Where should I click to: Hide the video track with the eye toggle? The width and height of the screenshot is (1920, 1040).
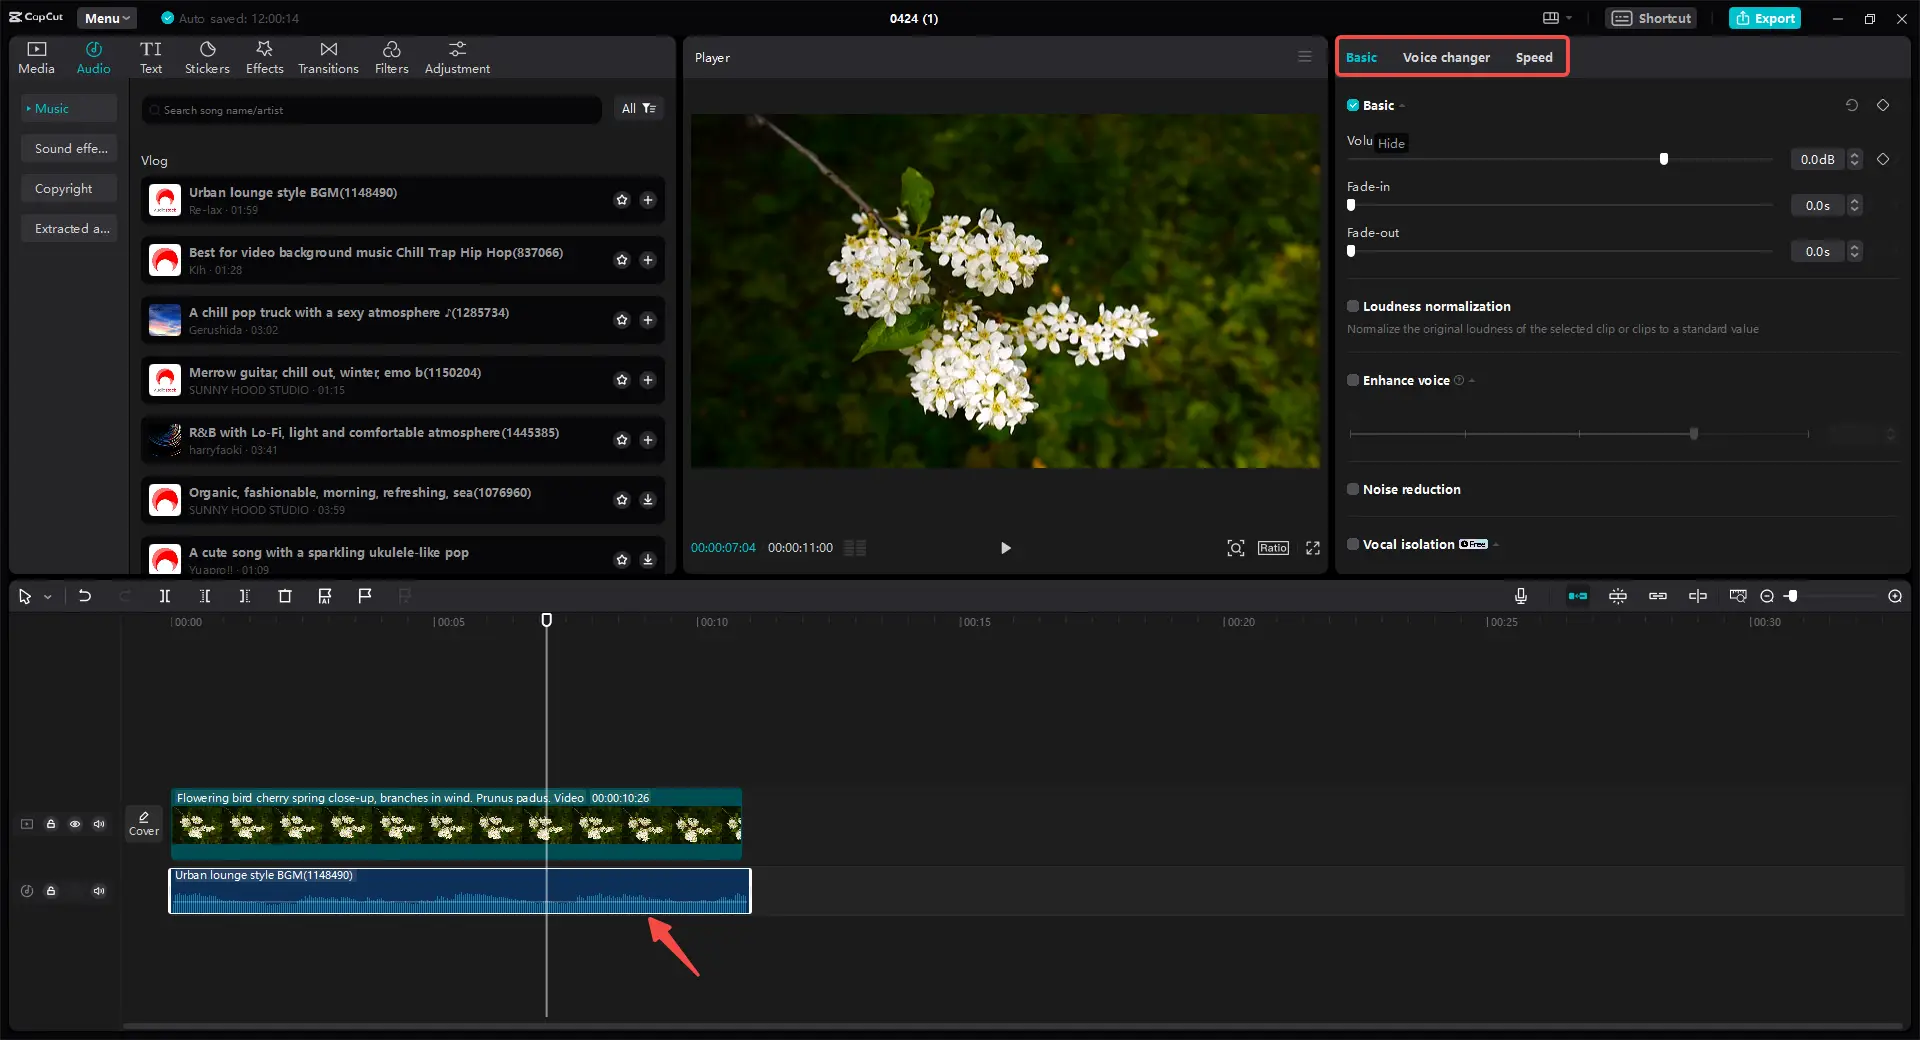pyautogui.click(x=75, y=824)
